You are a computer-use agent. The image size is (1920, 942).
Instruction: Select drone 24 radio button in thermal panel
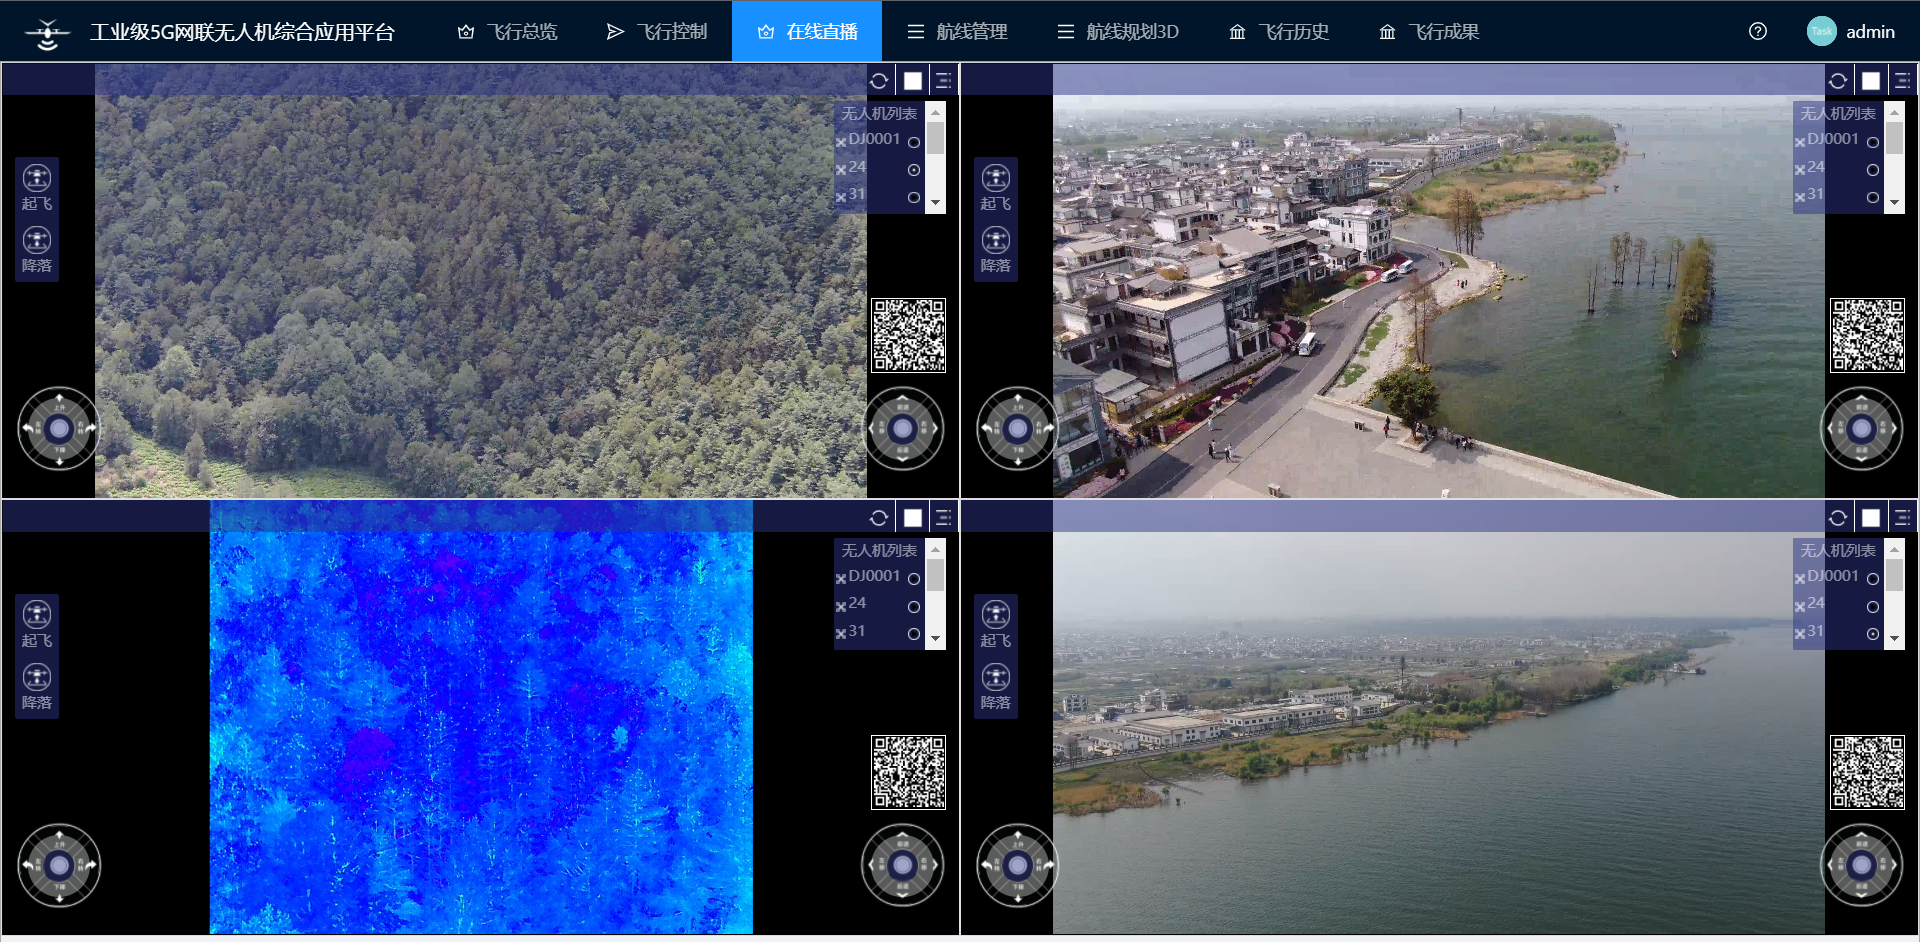click(913, 607)
